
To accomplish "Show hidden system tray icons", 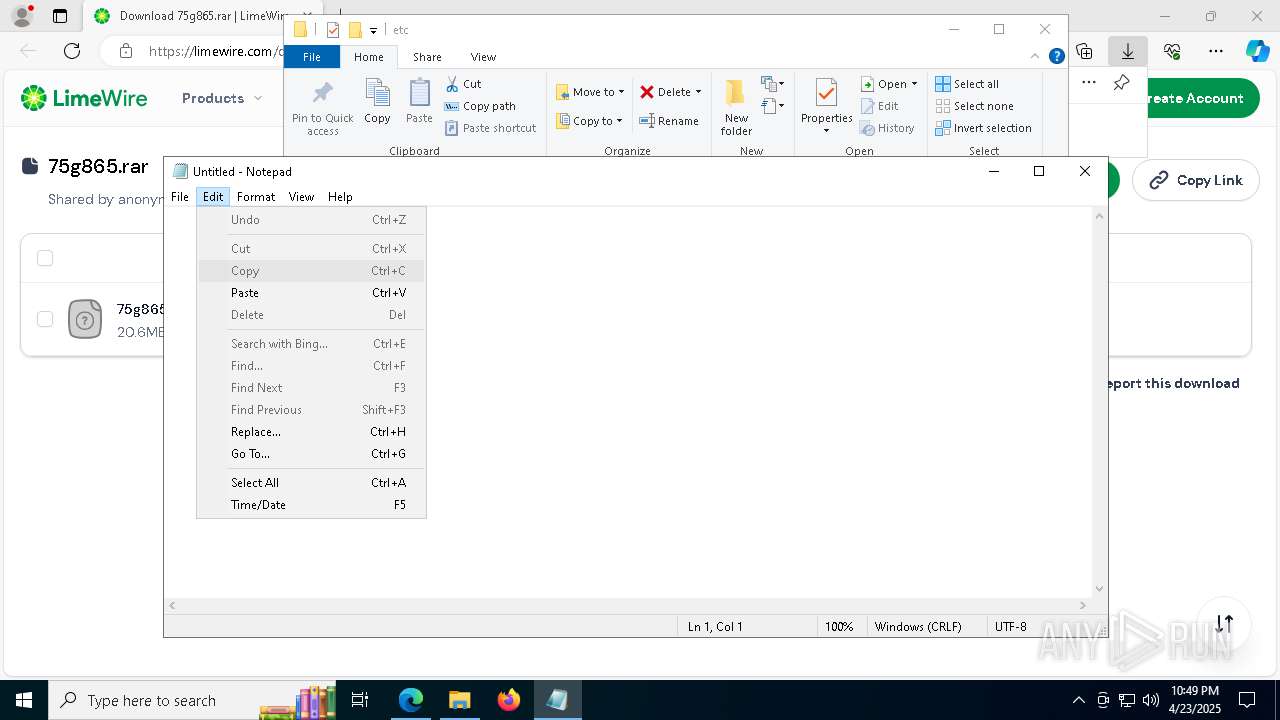I will 1078,700.
